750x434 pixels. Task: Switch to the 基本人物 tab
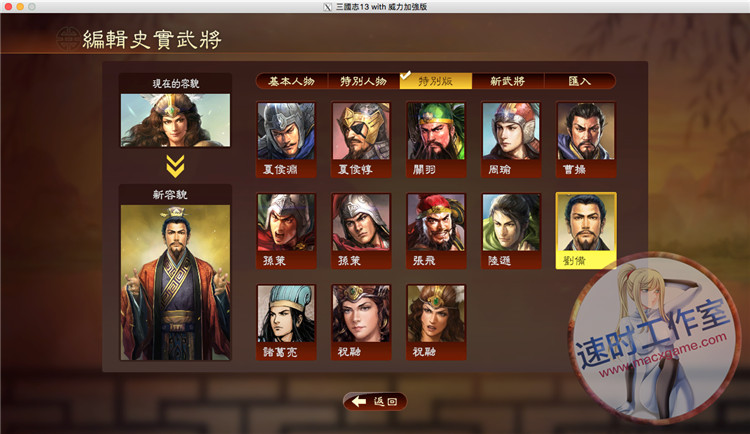291,81
